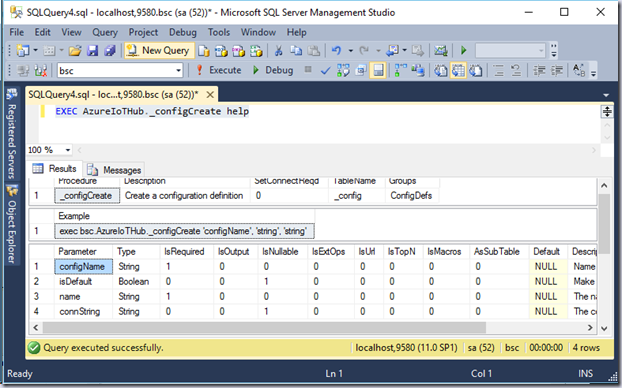
Task: Open the active documents list dropdown
Action: tap(606, 95)
